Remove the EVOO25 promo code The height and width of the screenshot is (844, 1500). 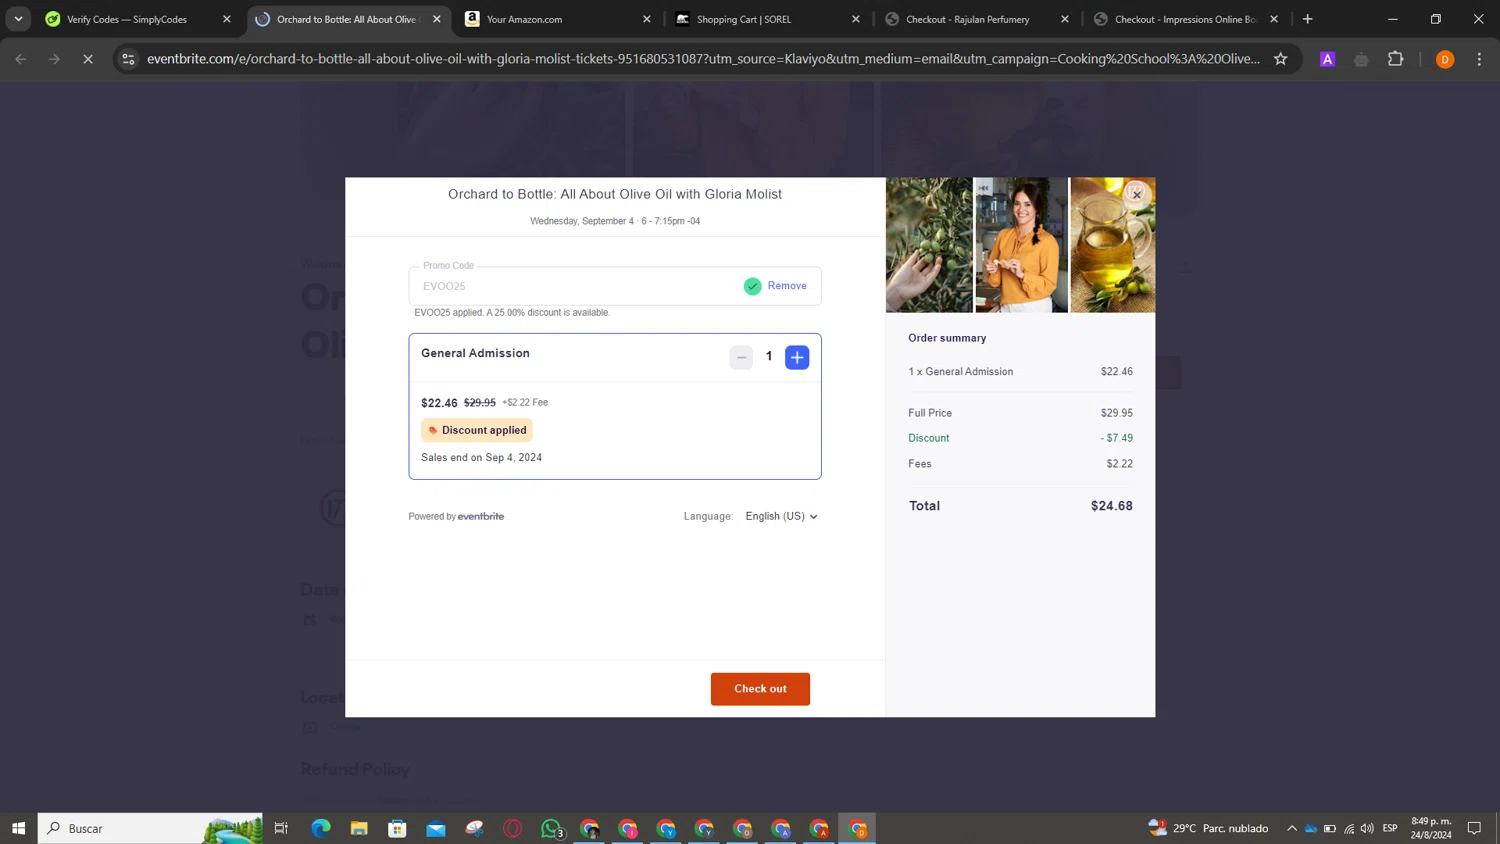tap(787, 286)
